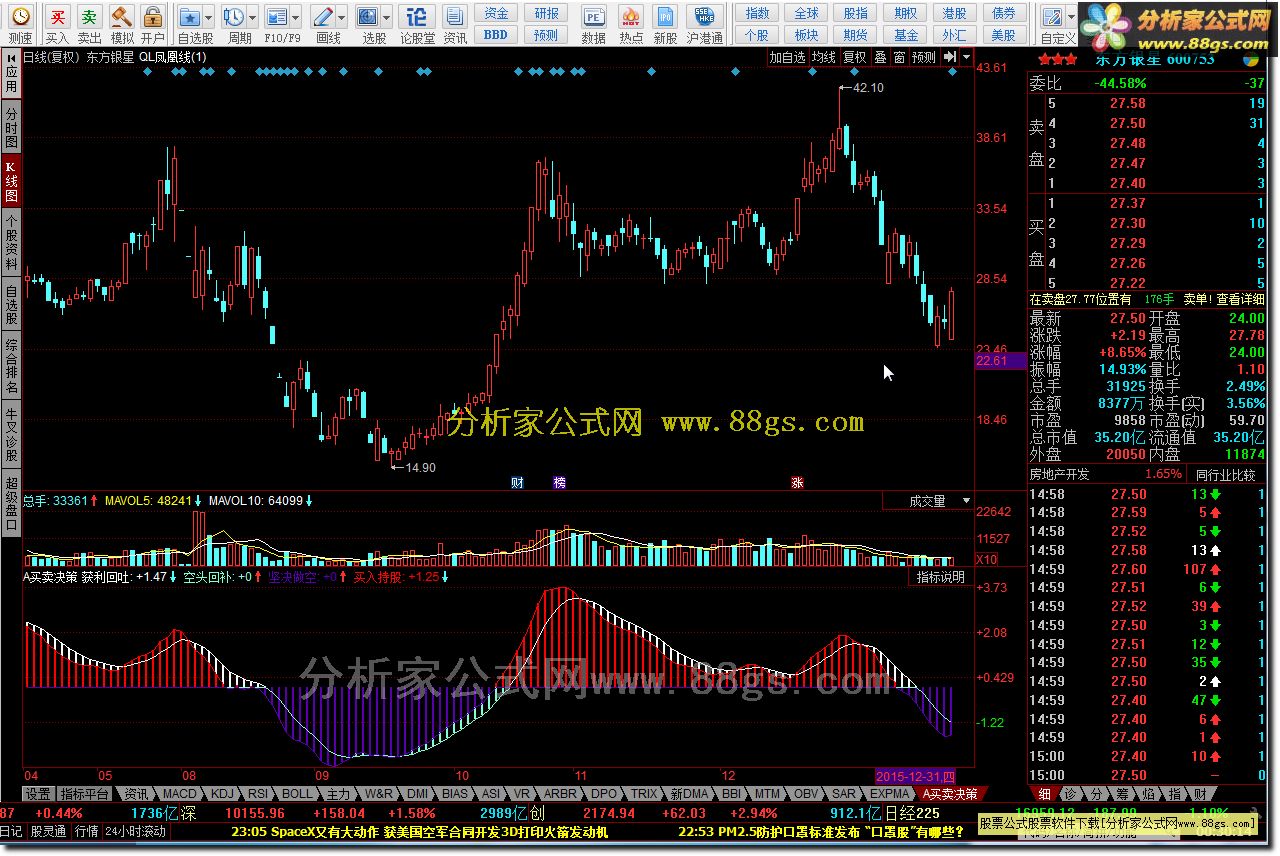Viewport: 1280px width, 856px height.
Task: Click the 研报 research report button
Action: click(x=546, y=13)
